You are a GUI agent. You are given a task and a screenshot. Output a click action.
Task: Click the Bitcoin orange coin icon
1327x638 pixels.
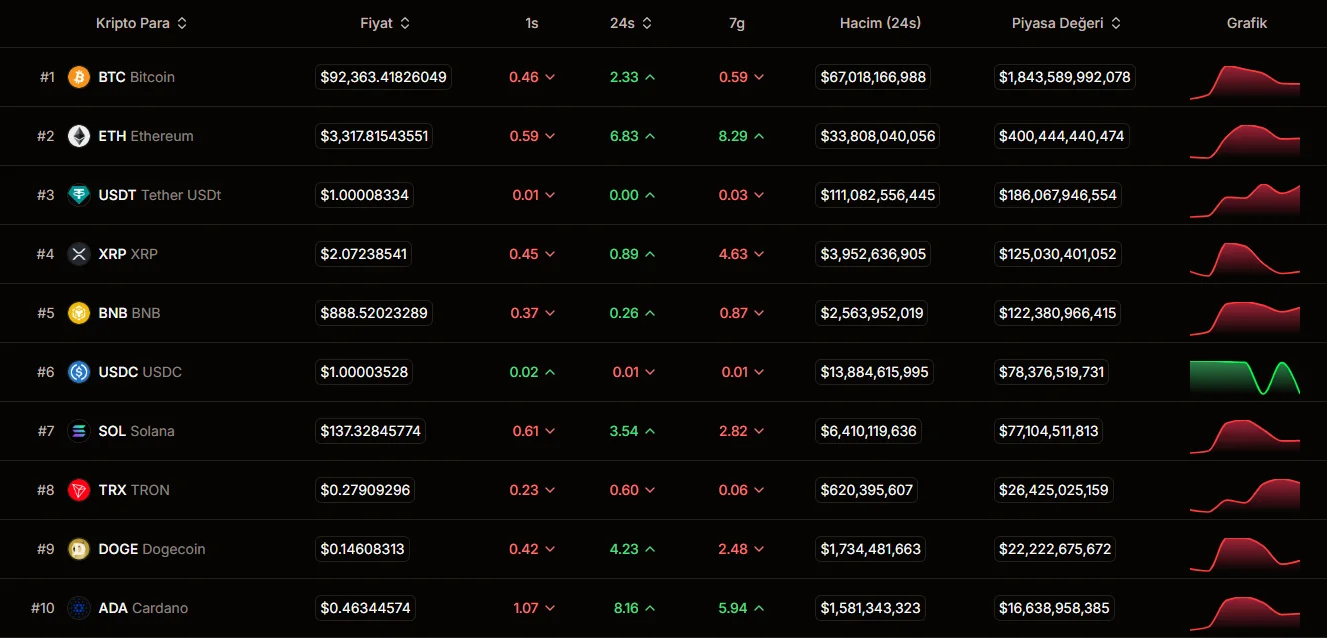[x=79, y=77]
